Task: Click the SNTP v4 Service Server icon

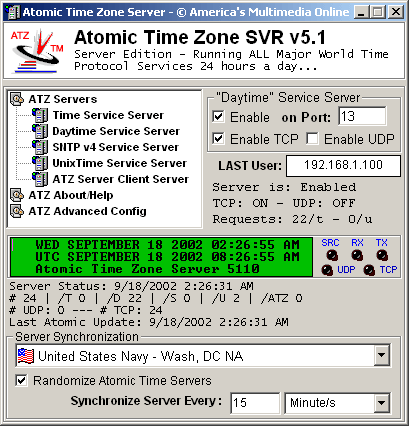Action: coord(40,147)
